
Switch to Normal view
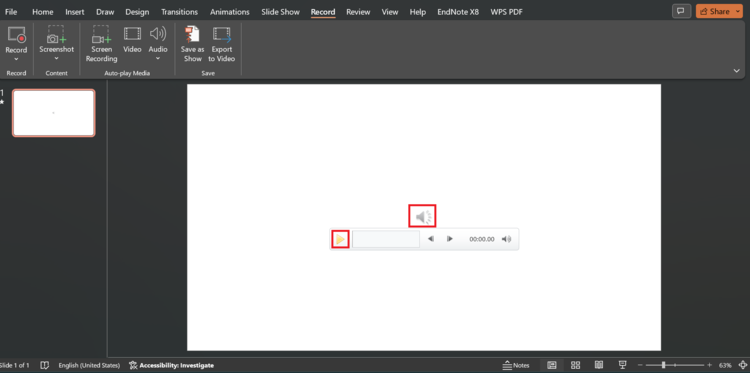point(552,365)
